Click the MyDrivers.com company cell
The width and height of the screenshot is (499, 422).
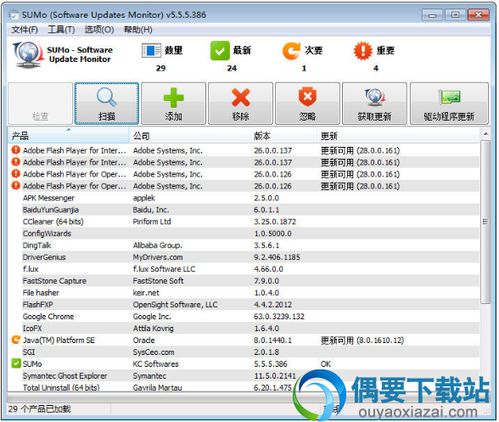click(x=158, y=257)
